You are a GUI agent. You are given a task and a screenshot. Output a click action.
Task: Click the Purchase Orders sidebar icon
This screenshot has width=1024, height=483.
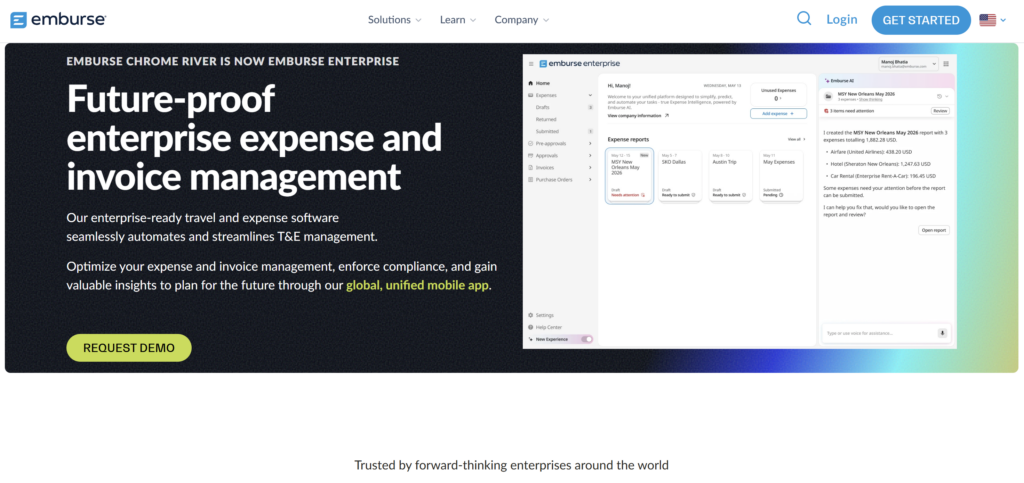pyautogui.click(x=530, y=179)
